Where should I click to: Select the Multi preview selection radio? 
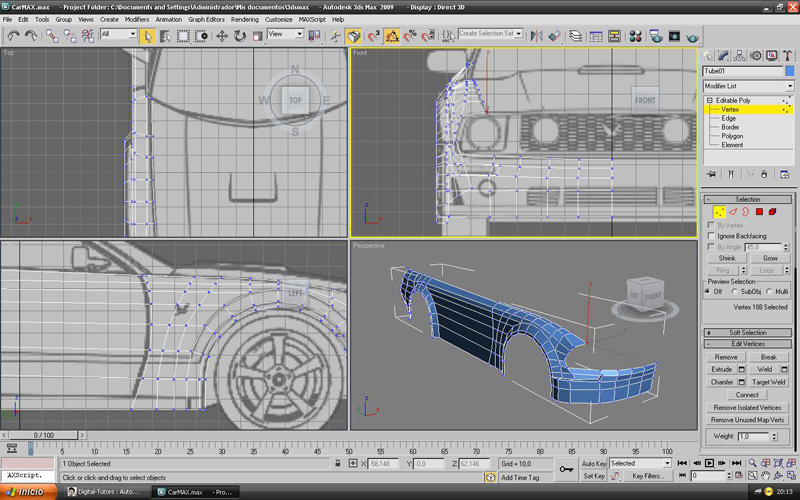(x=770, y=291)
